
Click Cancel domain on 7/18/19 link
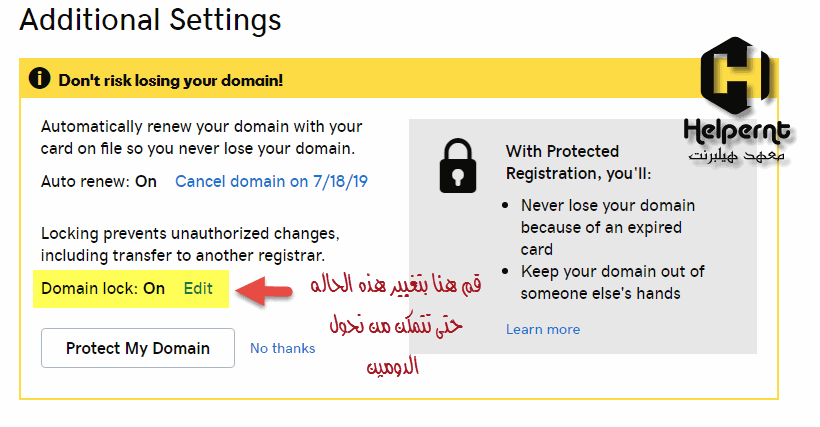271,181
